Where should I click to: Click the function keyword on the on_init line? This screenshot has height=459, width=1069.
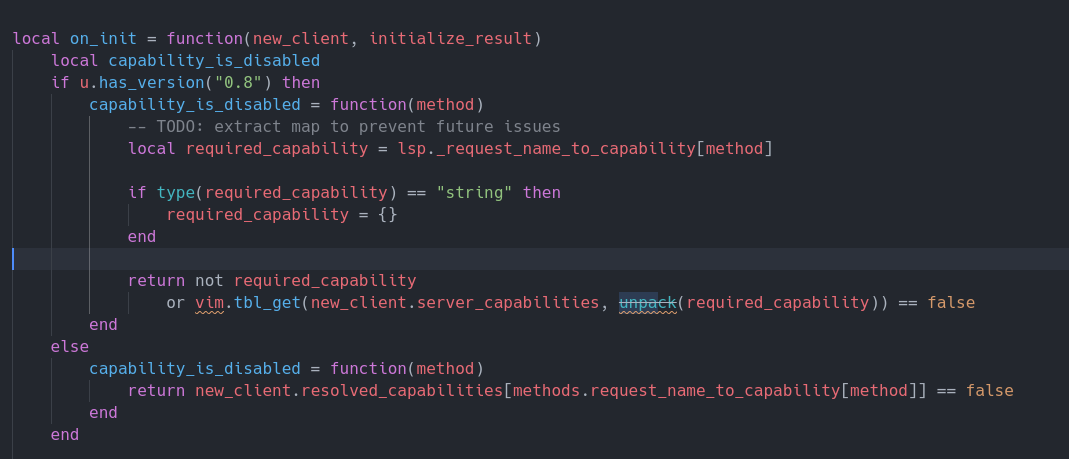[205, 38]
